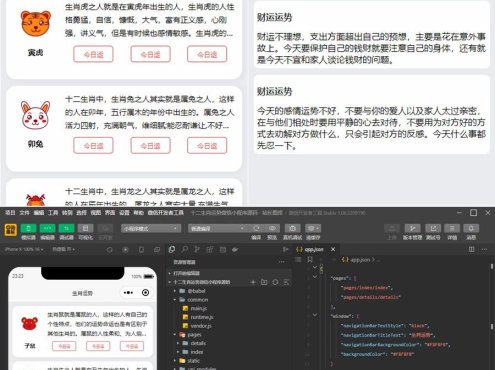Toggle the 可视化 visual panel button
The image size is (495, 370).
[x=85, y=228]
